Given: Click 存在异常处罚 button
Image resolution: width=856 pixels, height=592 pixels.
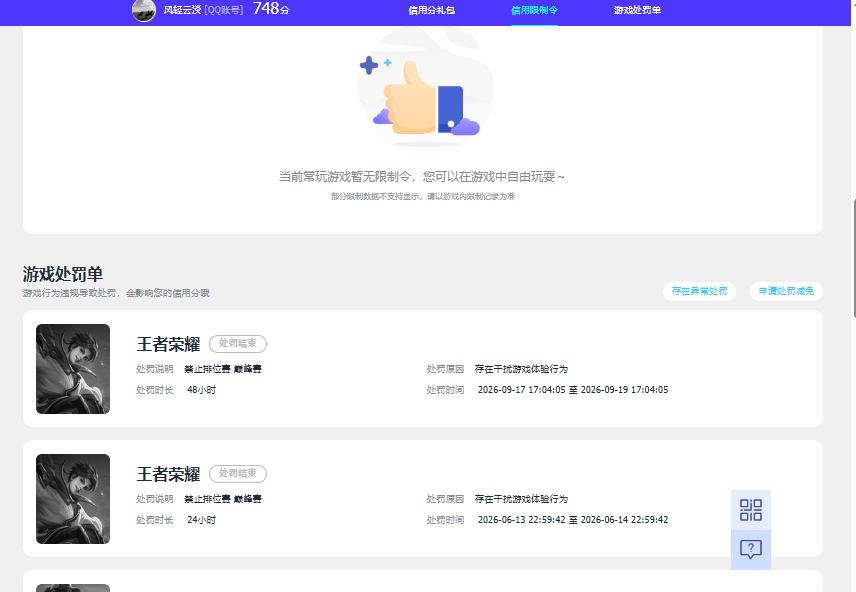Looking at the screenshot, I should (x=699, y=291).
